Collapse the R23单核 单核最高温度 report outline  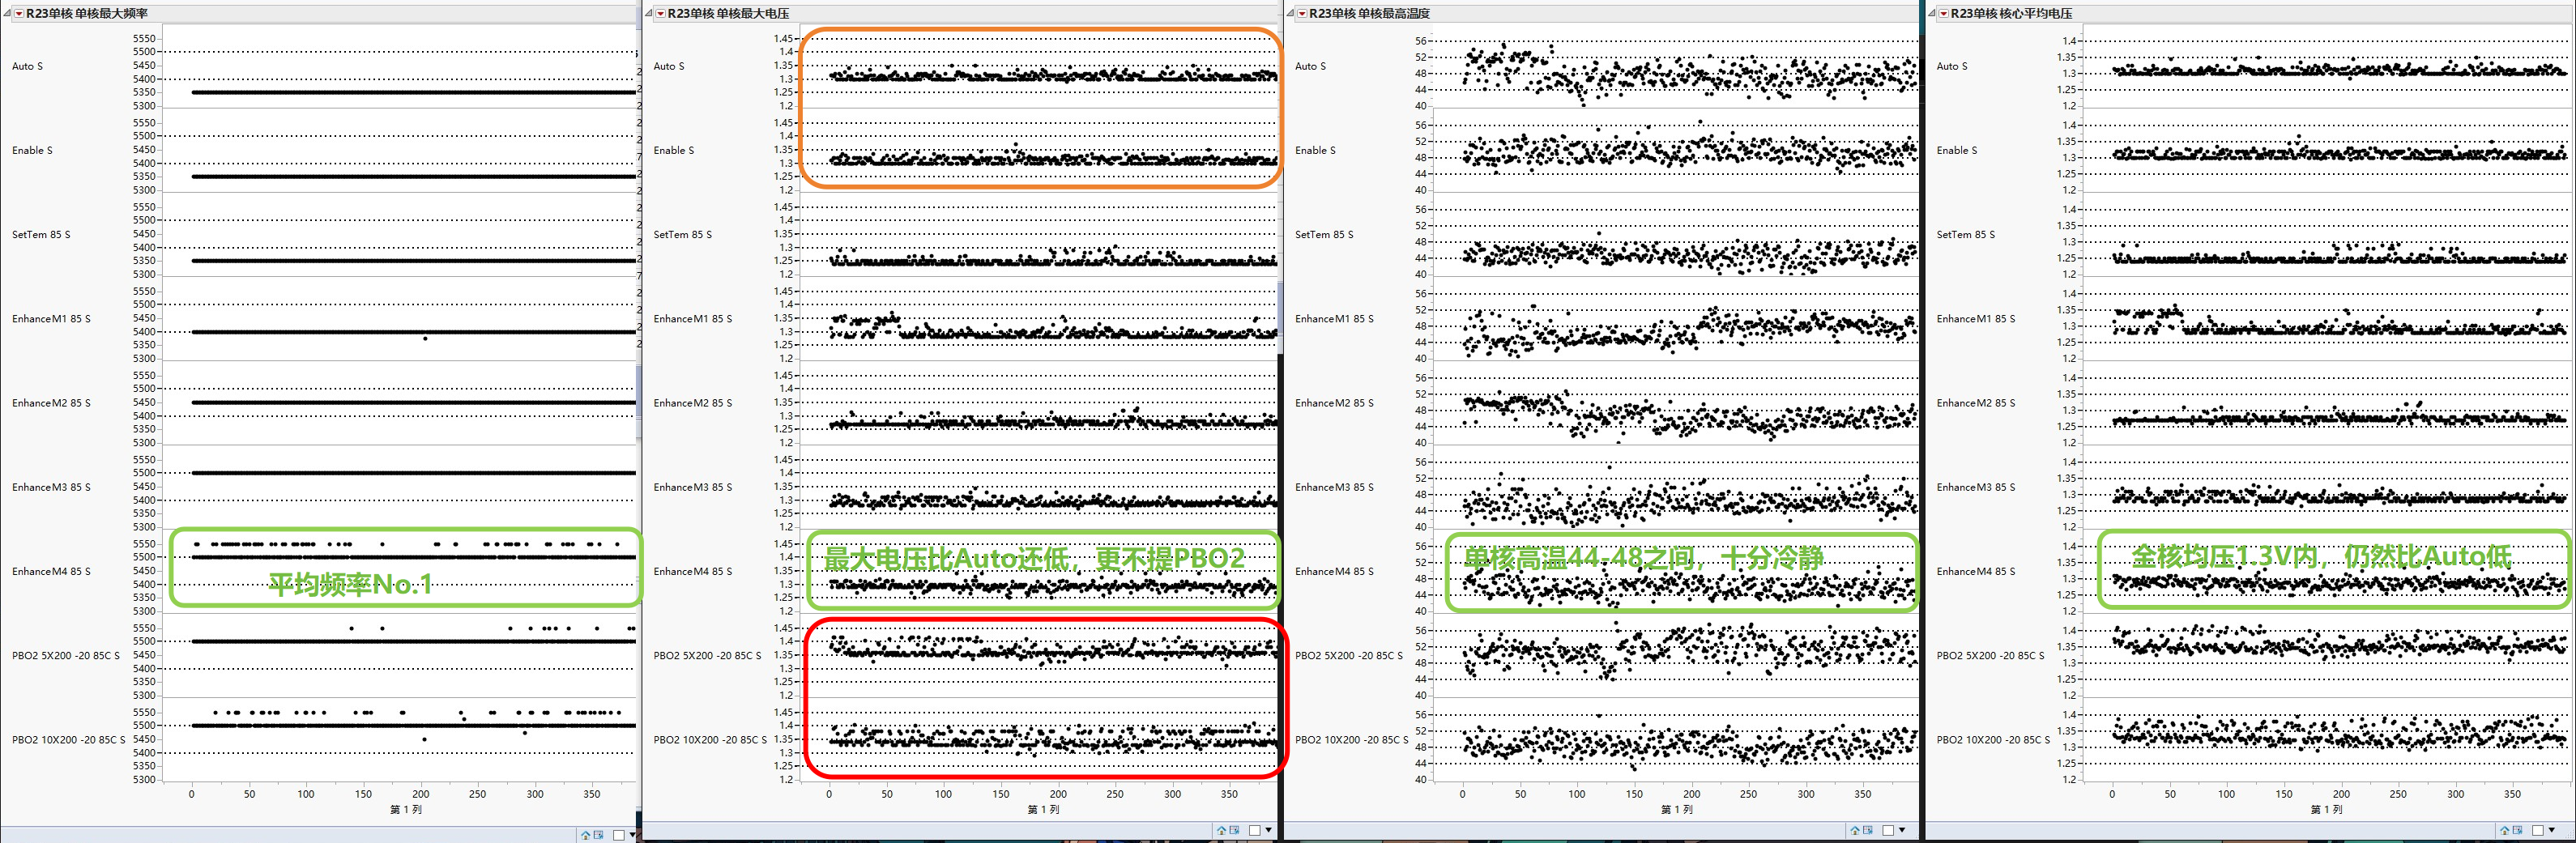tap(1291, 14)
